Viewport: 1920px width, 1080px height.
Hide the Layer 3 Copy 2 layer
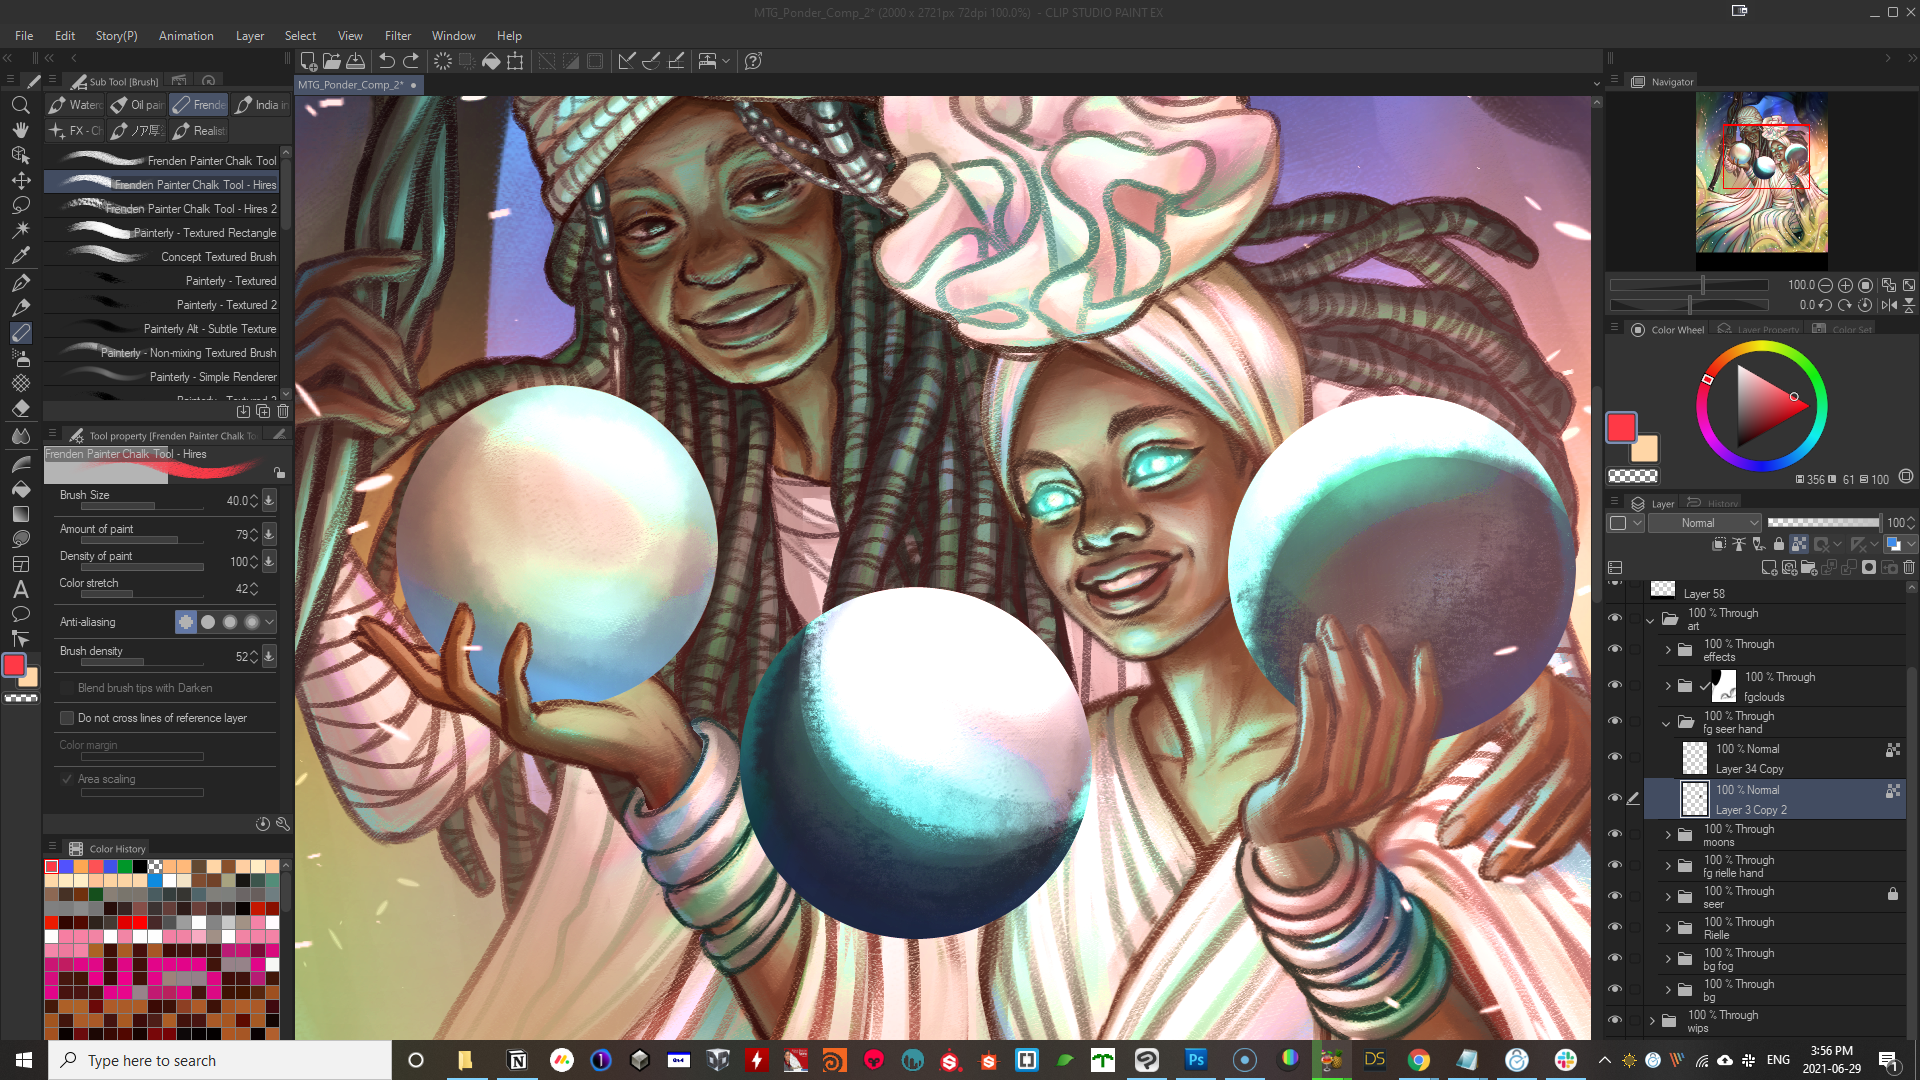tap(1614, 798)
